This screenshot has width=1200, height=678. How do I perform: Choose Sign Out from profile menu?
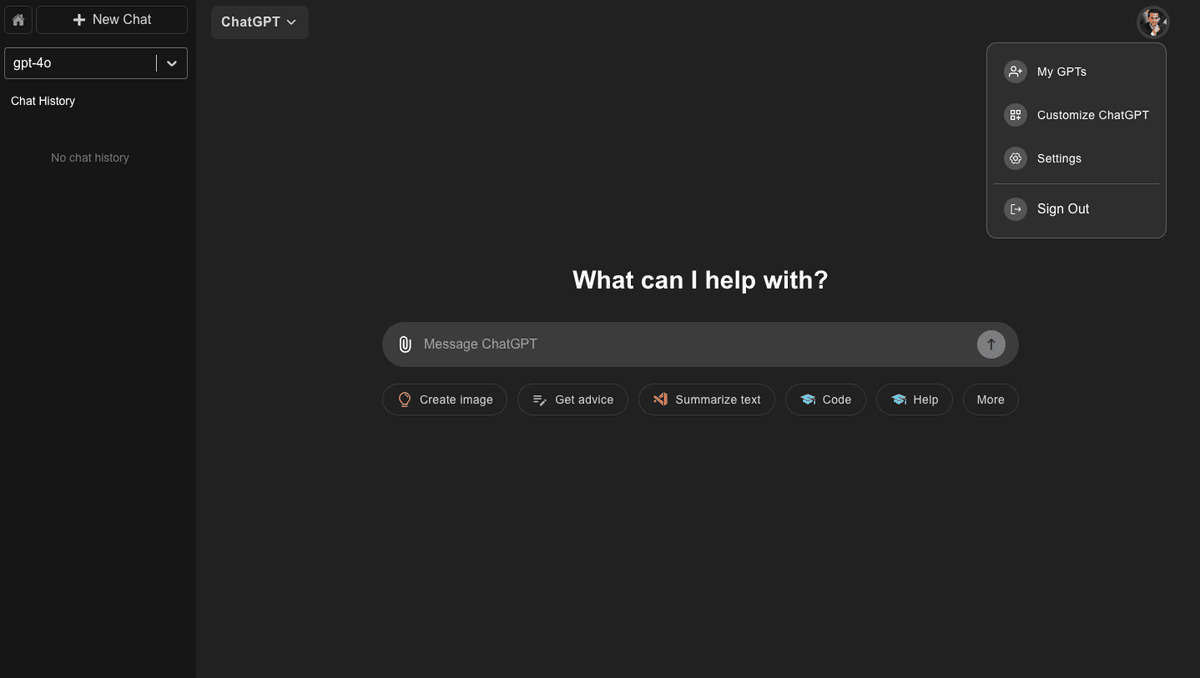pyautogui.click(x=1063, y=209)
